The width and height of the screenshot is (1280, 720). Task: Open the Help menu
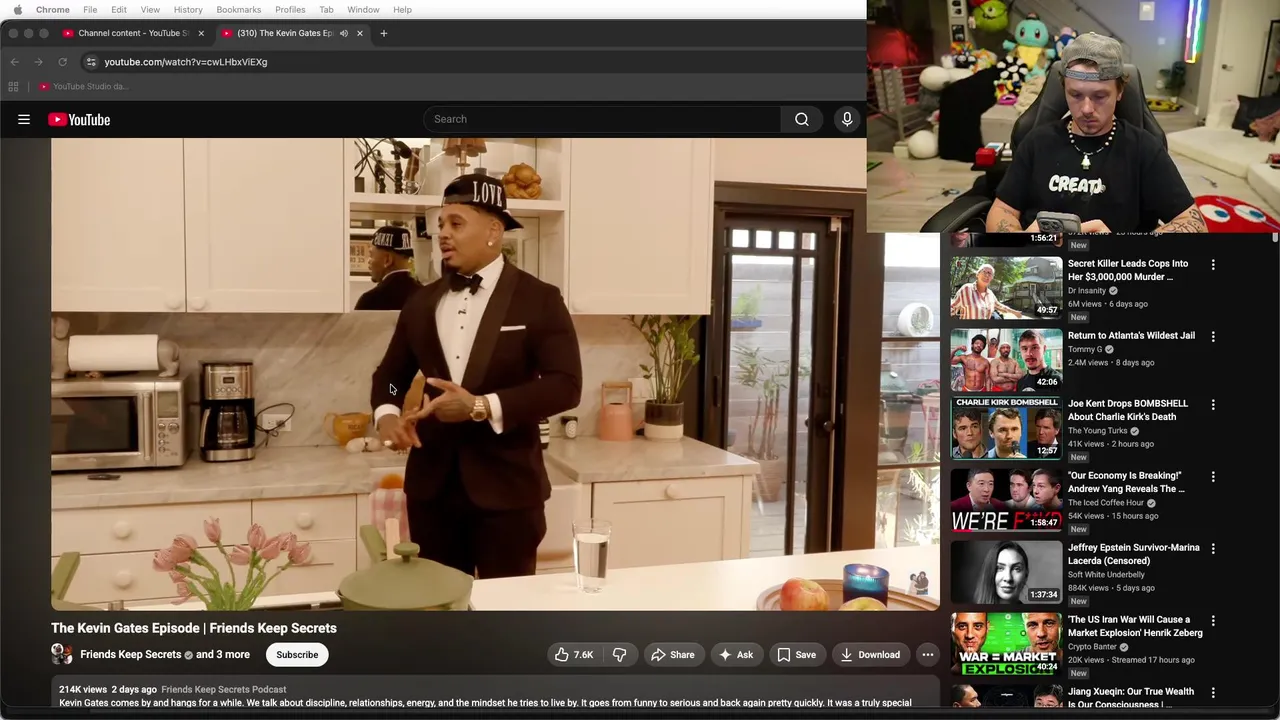(402, 10)
